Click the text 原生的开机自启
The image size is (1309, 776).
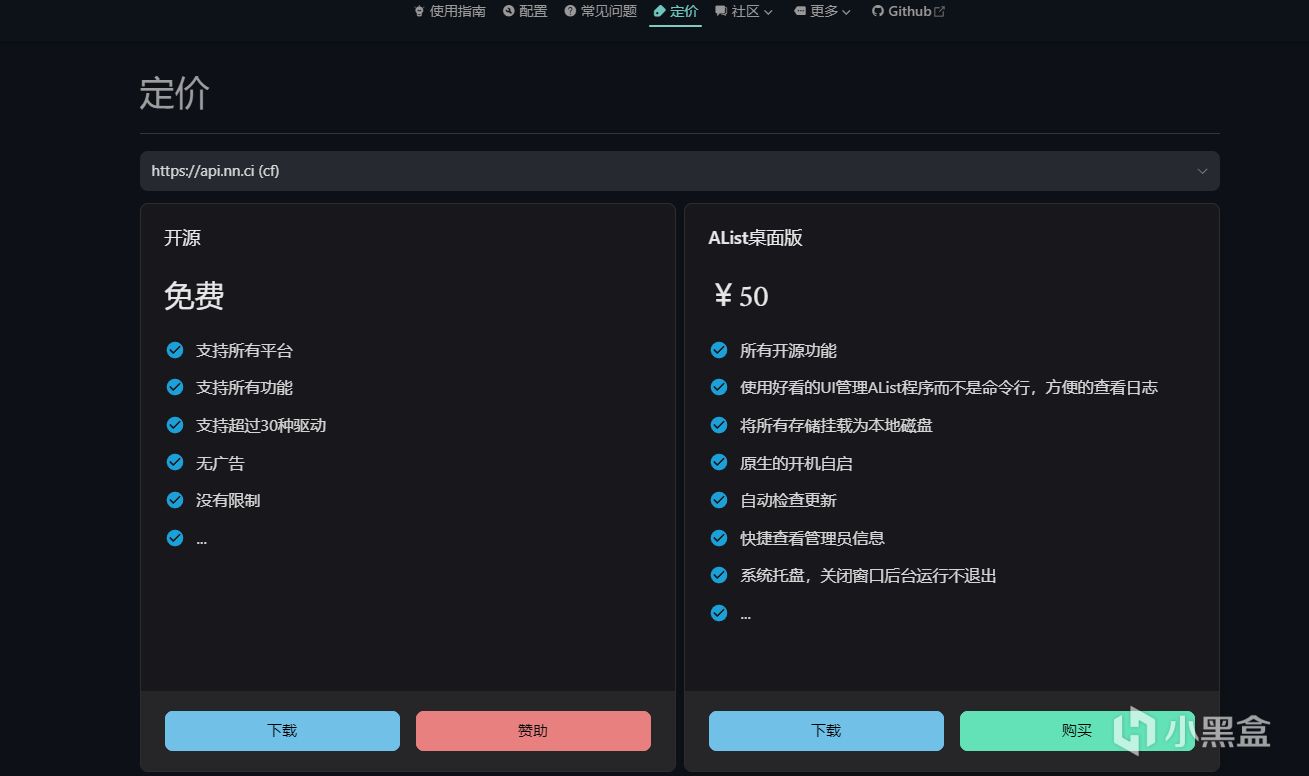796,463
